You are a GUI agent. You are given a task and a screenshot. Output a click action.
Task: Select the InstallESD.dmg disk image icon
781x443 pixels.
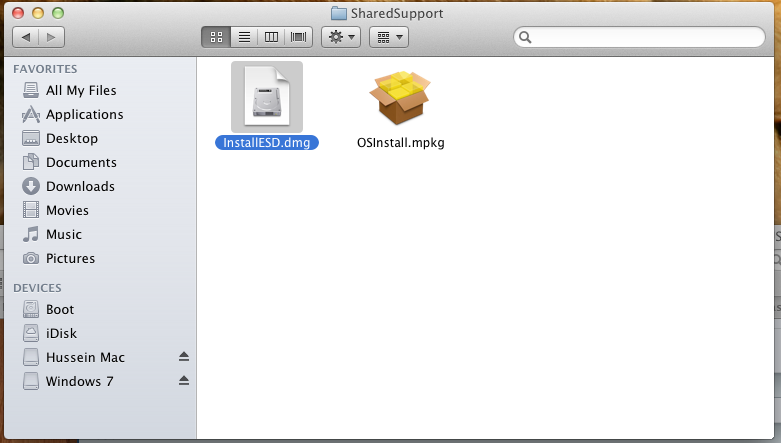[267, 97]
